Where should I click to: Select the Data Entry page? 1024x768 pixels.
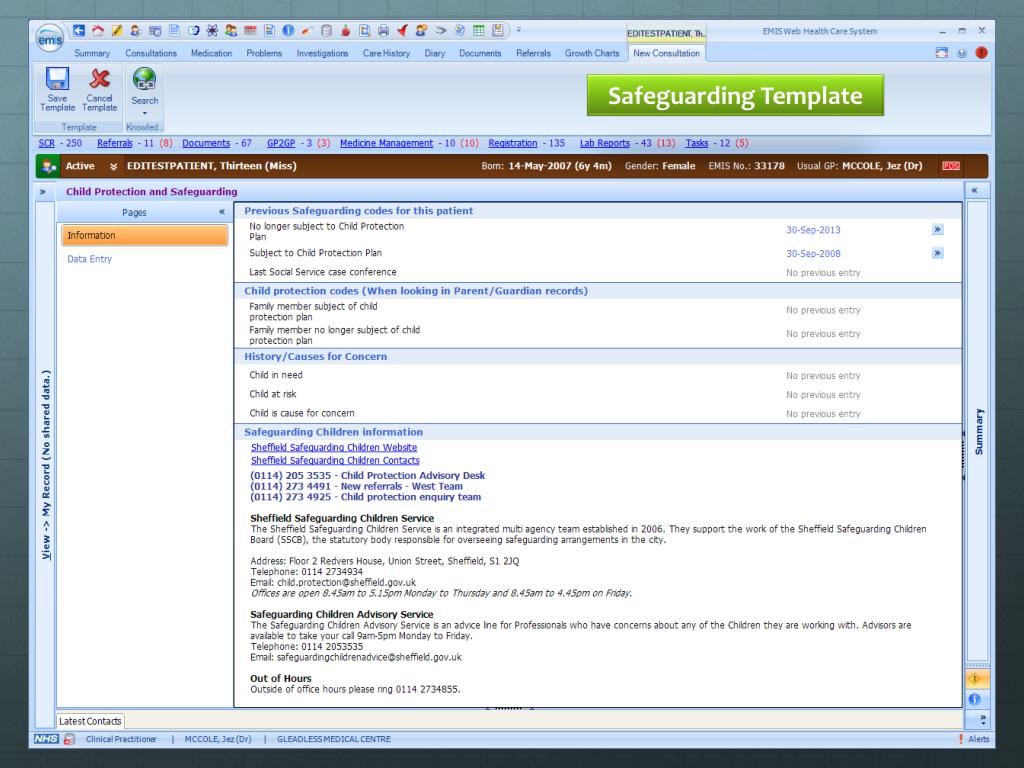(89, 259)
